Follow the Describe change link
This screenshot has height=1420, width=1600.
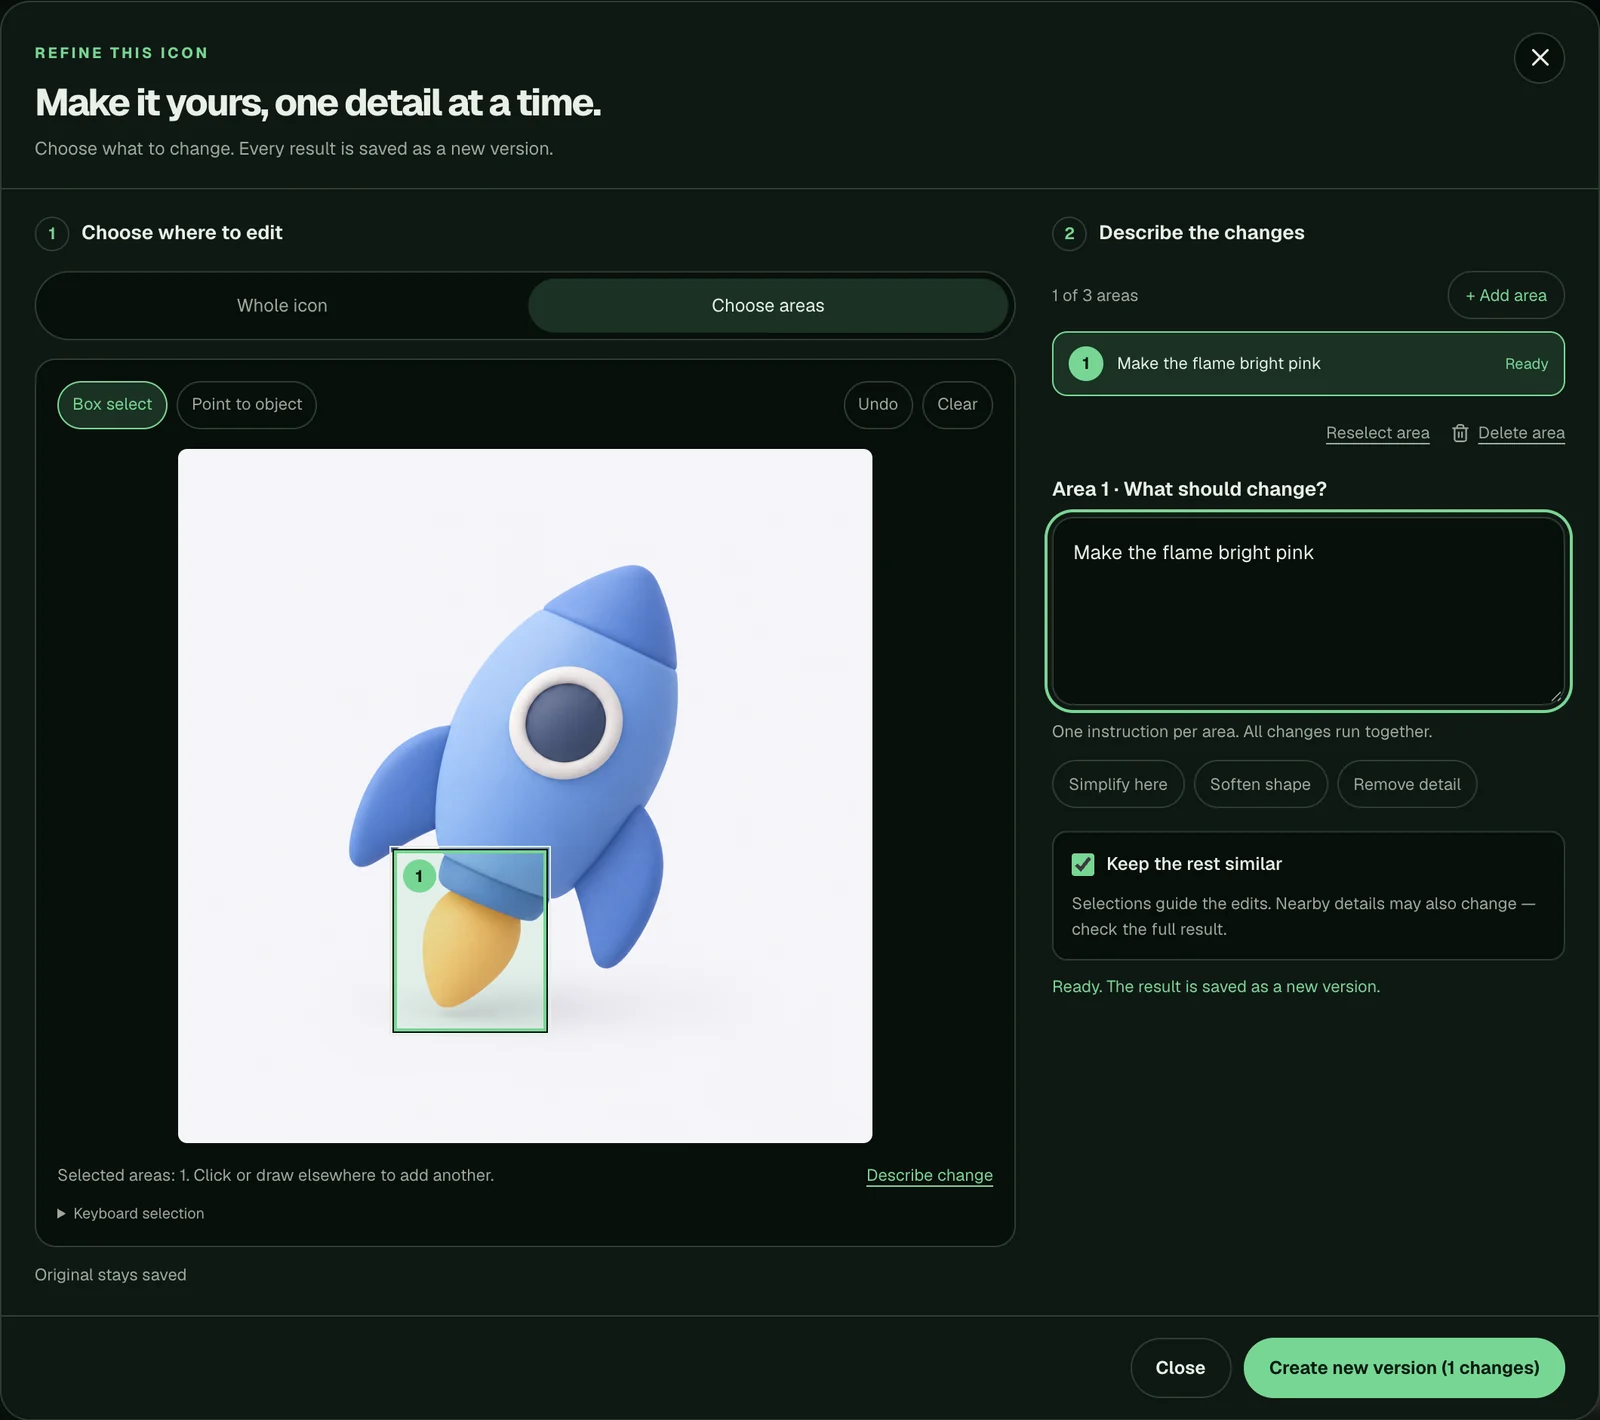click(x=929, y=1175)
